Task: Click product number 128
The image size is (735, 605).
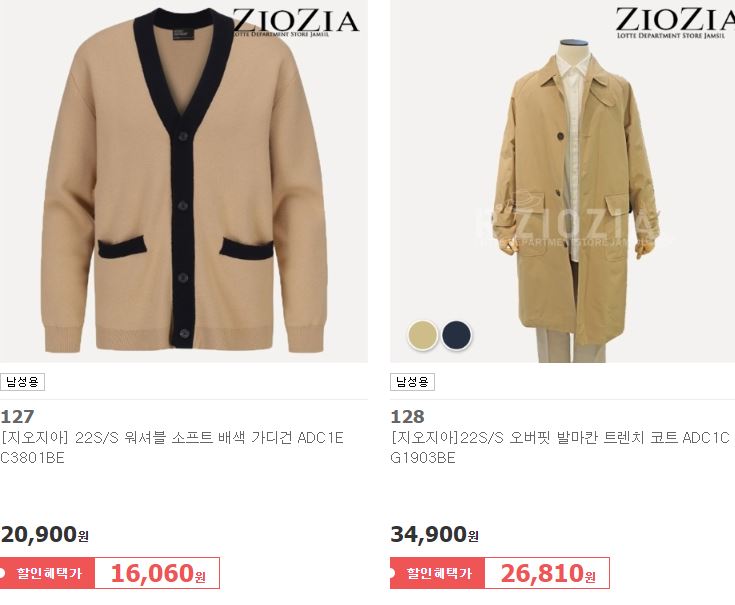Action: 407,417
